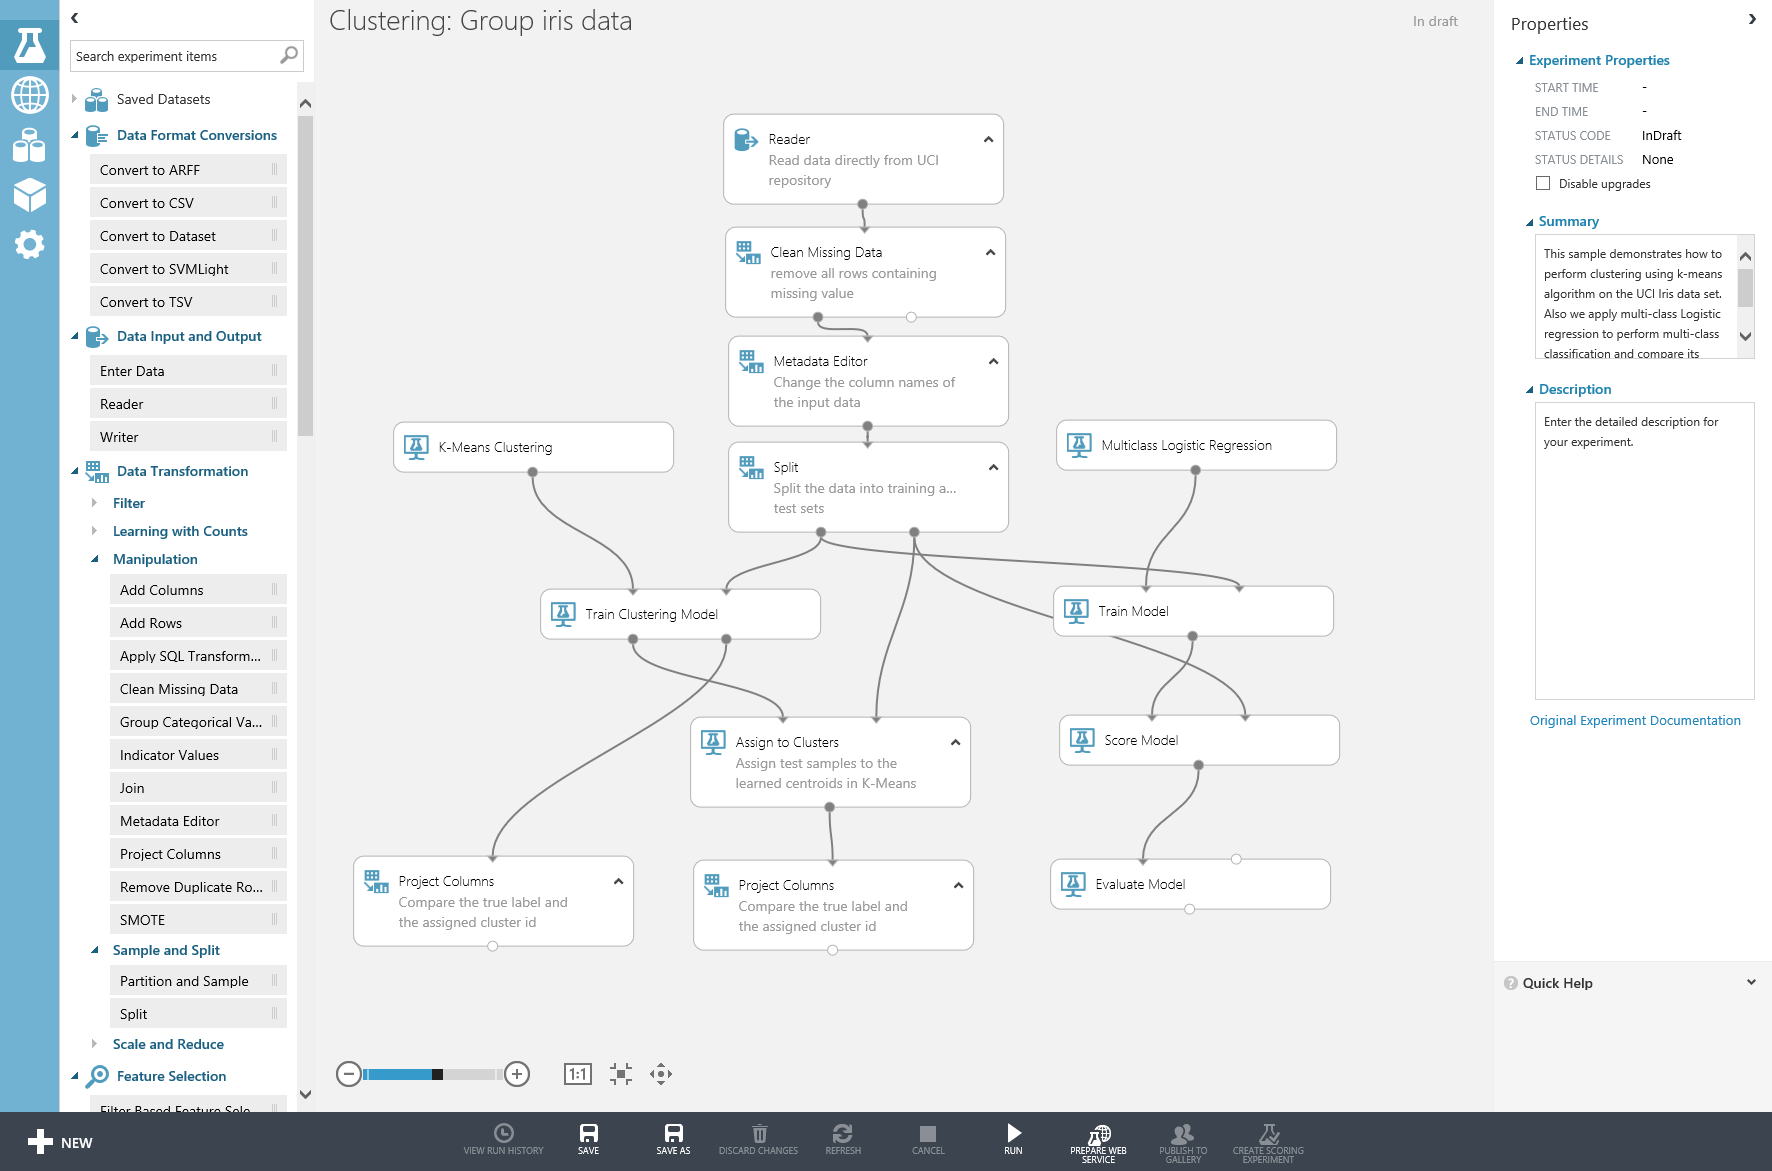Select the Partition and Sample module item
This screenshot has width=1772, height=1171.
(x=197, y=981)
